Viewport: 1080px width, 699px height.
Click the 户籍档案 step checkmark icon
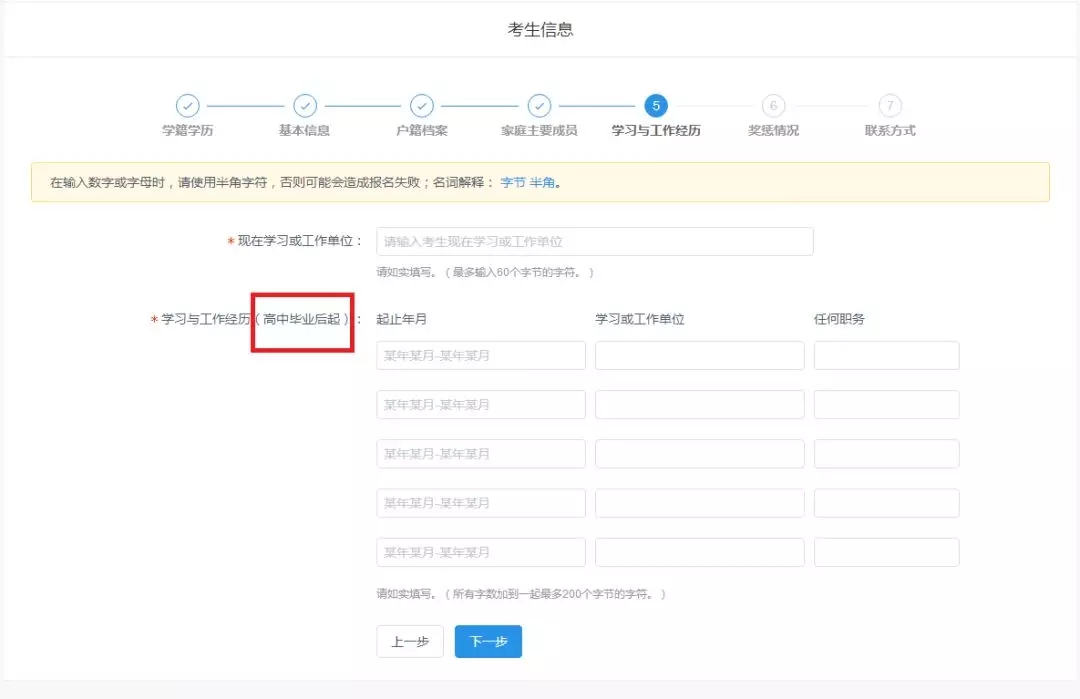point(422,106)
